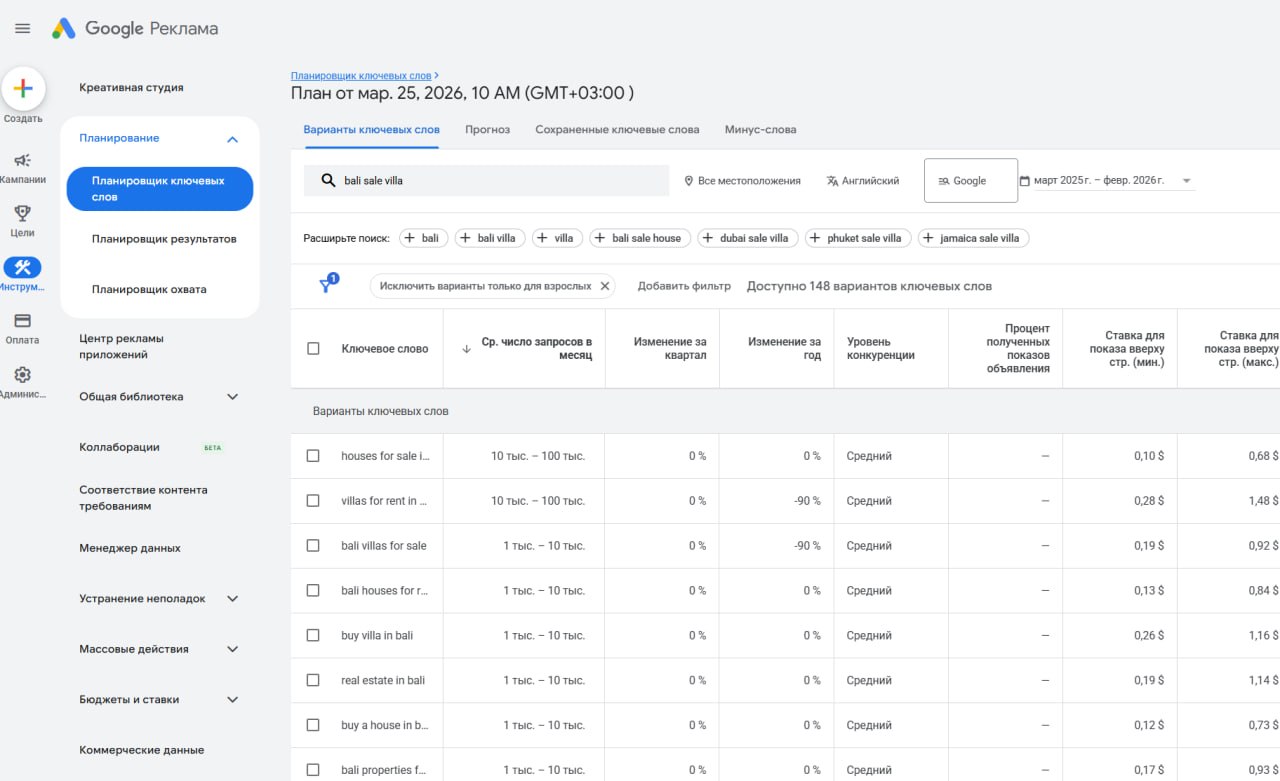Collapse the Планирование section
The image size is (1280, 781).
pyautogui.click(x=232, y=139)
